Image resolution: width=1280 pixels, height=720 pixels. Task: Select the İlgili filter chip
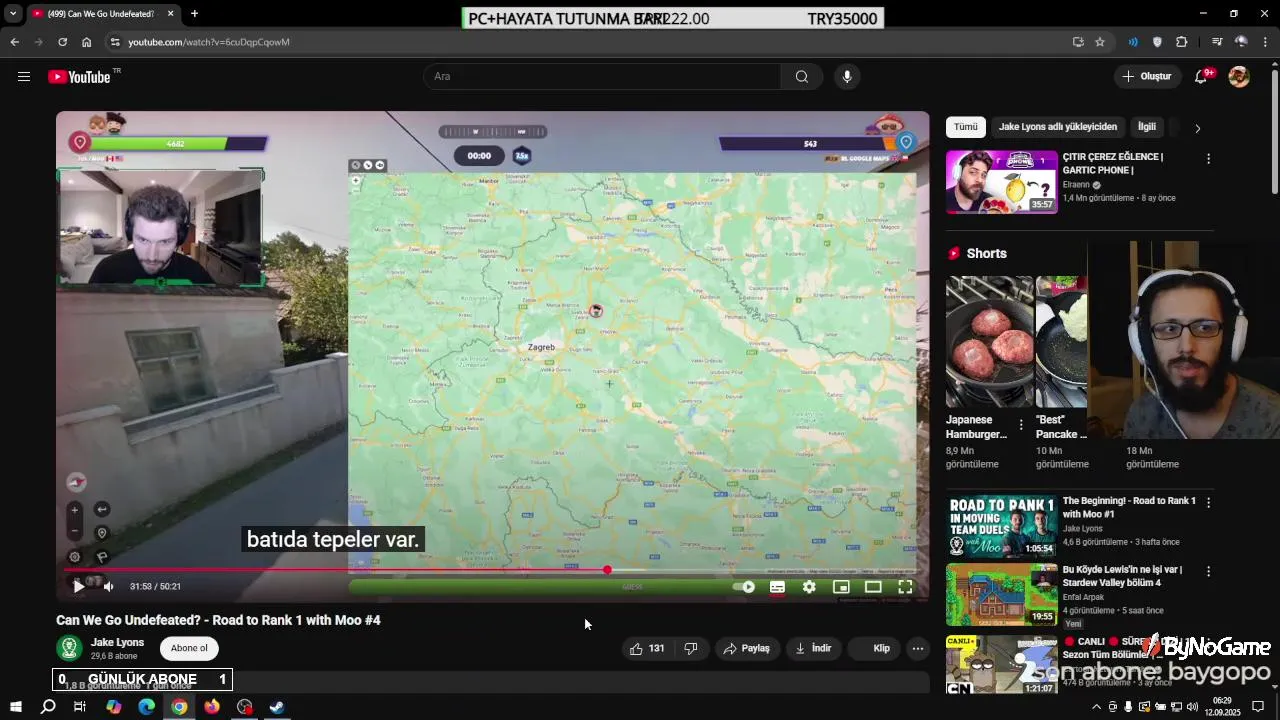[x=1147, y=127]
